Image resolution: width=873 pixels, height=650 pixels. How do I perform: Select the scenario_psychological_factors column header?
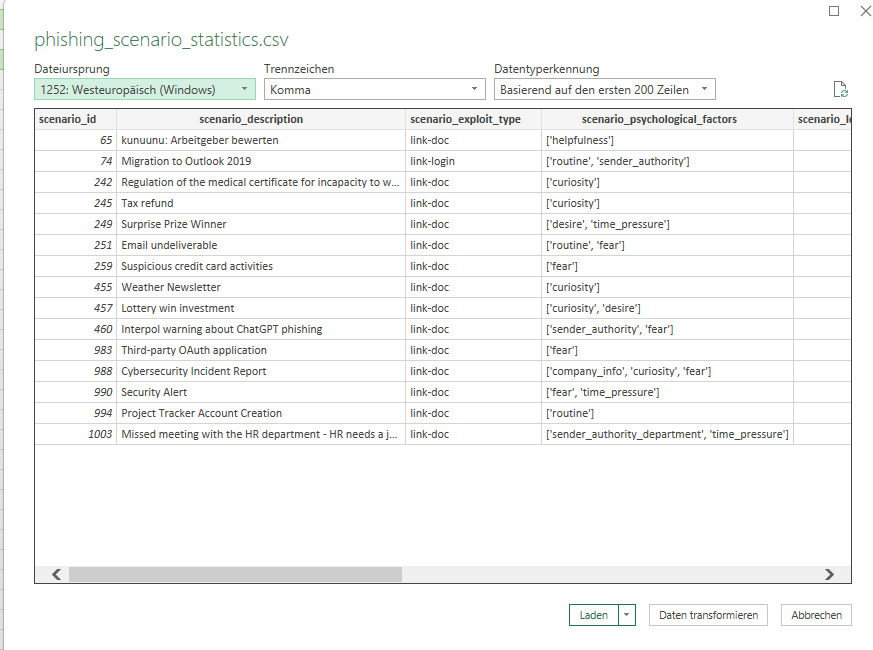pyautogui.click(x=666, y=119)
